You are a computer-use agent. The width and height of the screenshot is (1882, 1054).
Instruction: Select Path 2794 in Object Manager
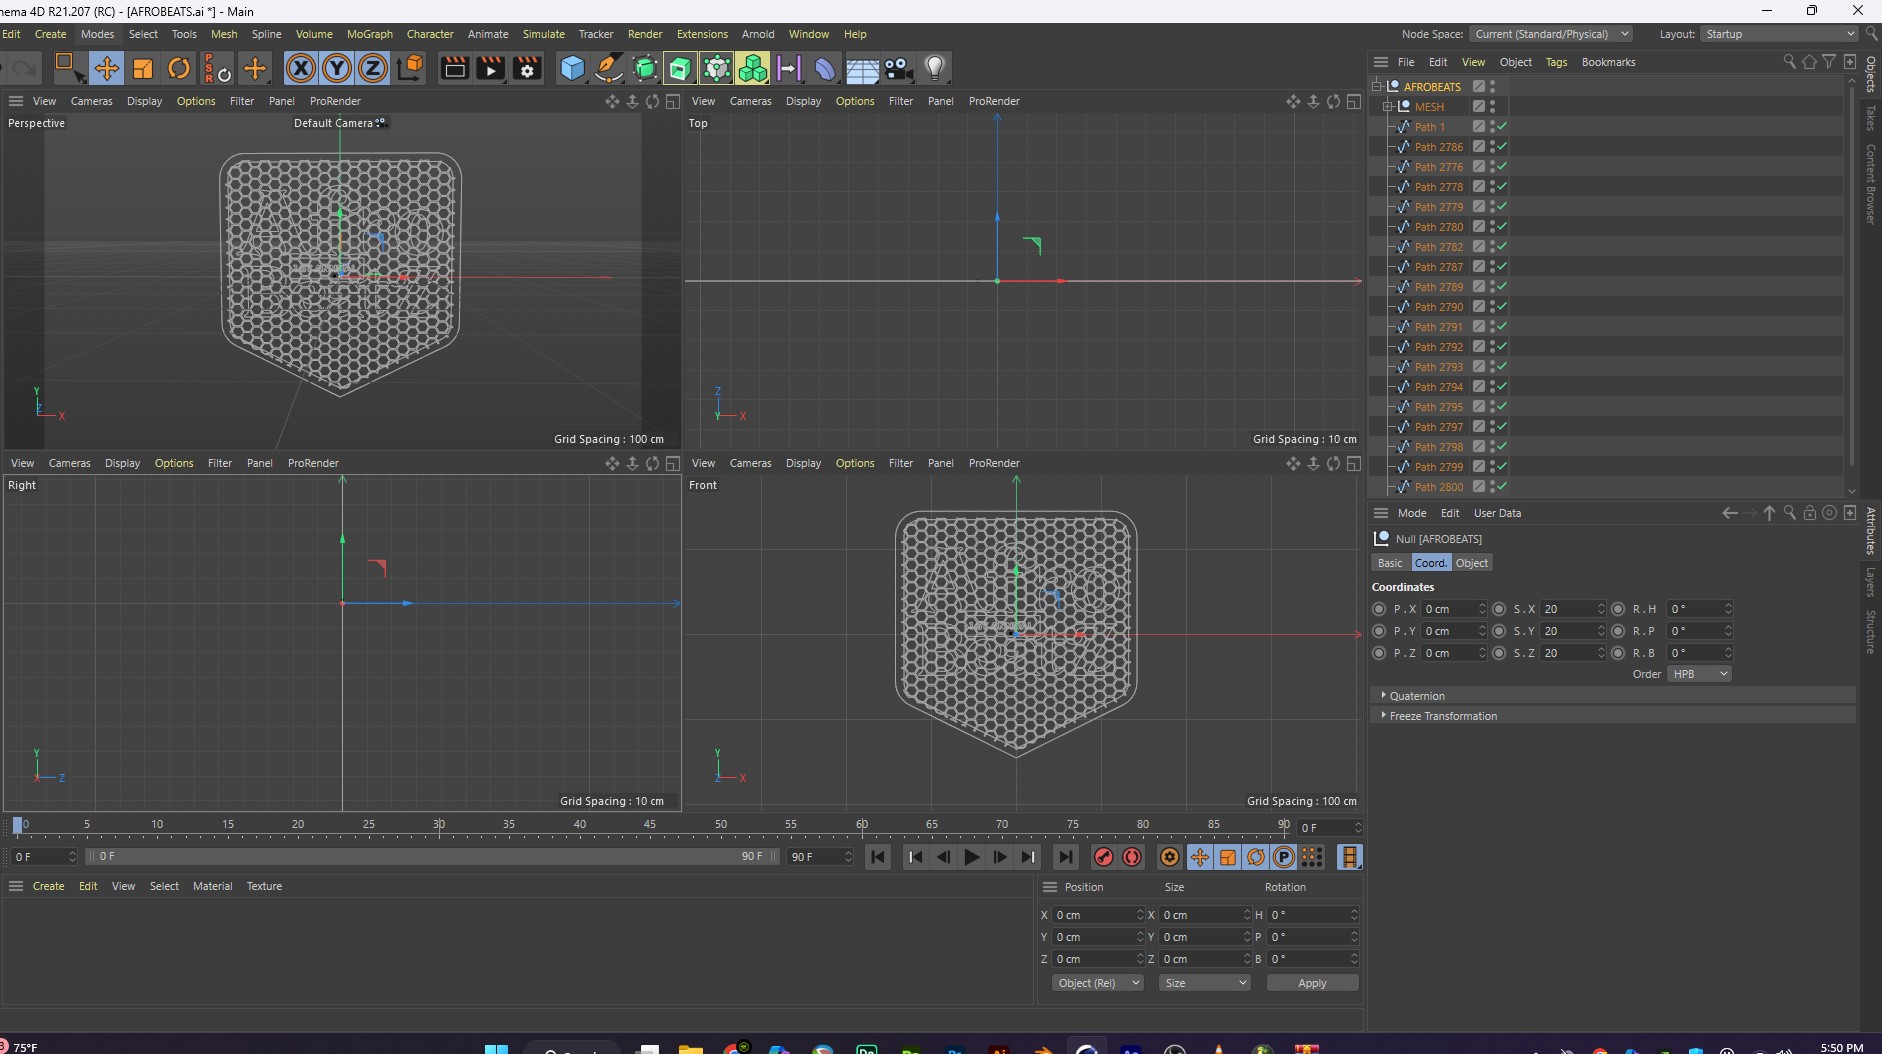click(x=1438, y=387)
